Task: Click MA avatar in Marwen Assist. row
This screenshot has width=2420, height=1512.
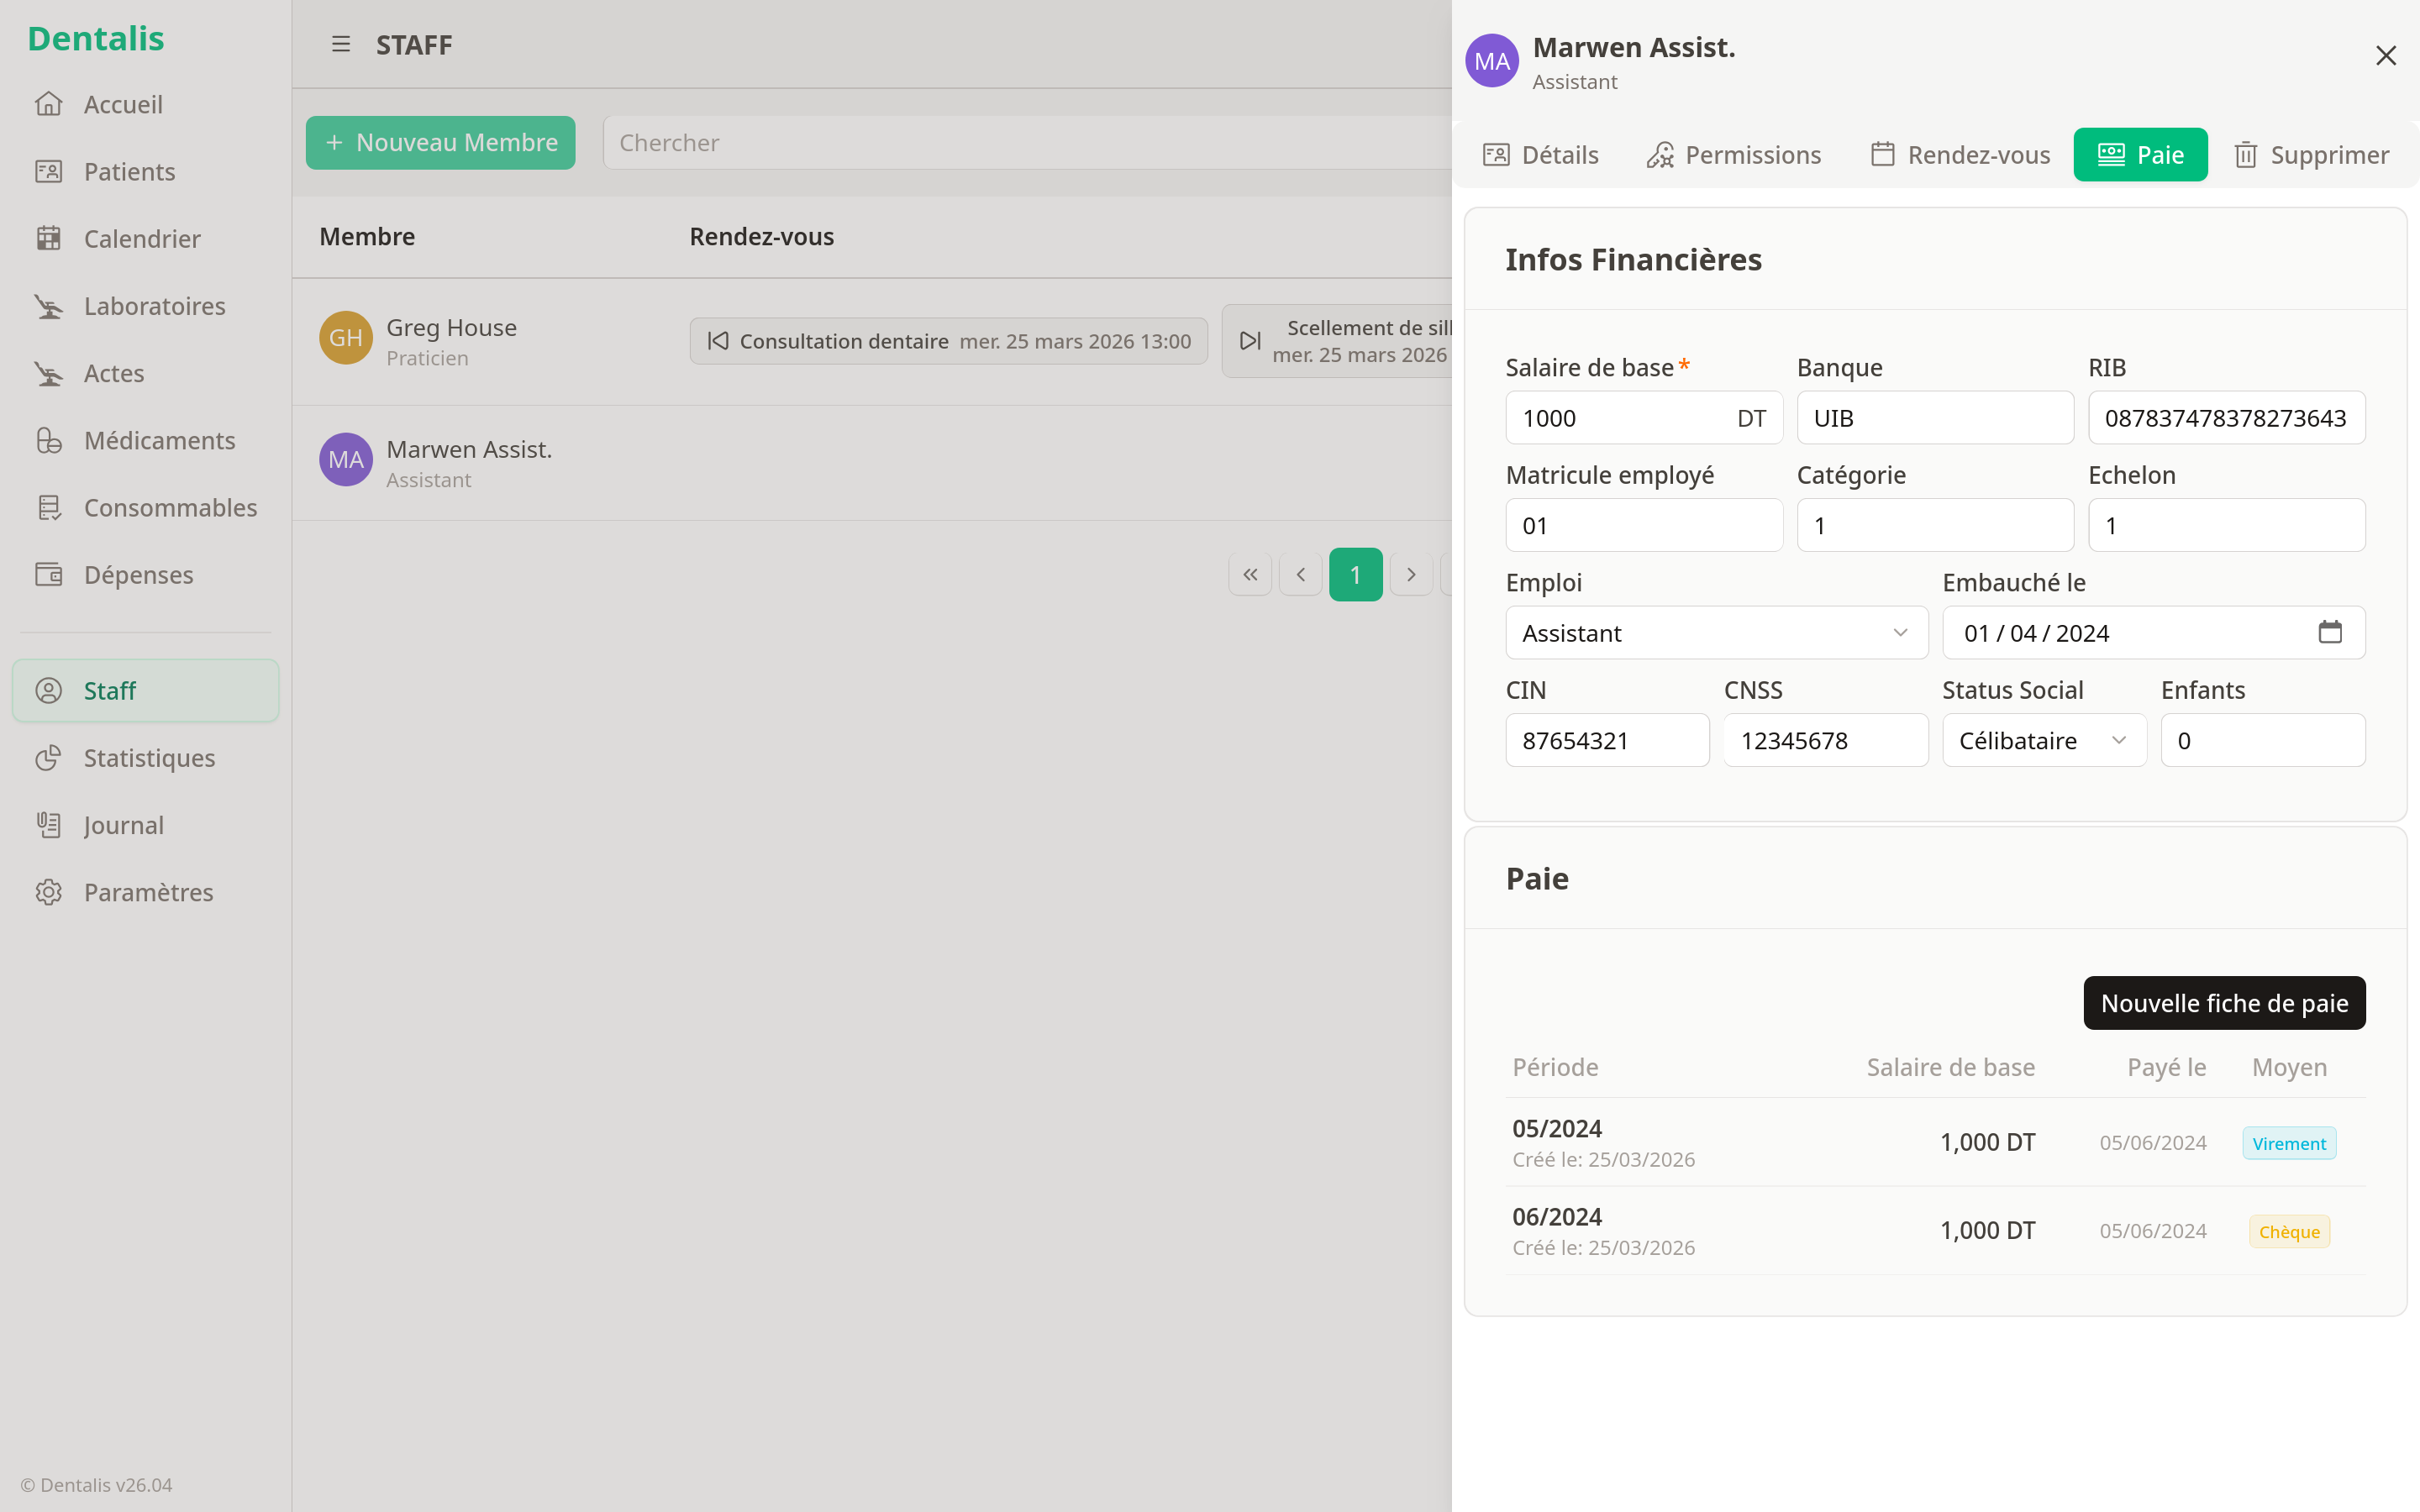Action: point(345,460)
